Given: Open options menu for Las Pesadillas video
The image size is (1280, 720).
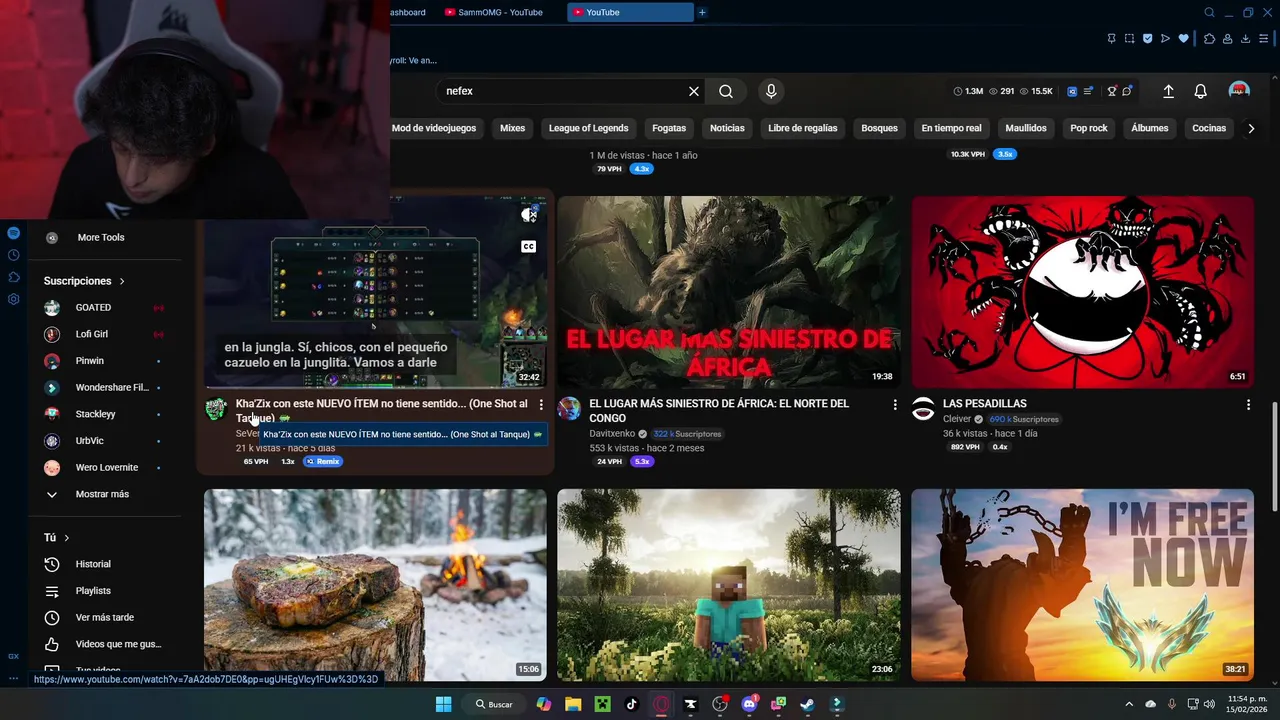Looking at the screenshot, I should click(1248, 404).
